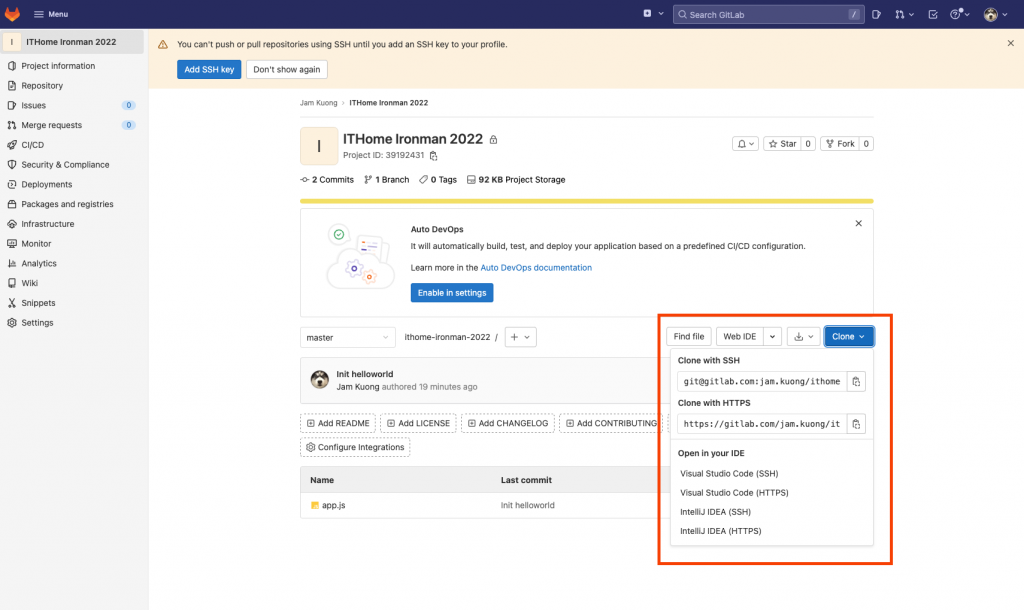The height and width of the screenshot is (610, 1024).
Task: Open the download source code dropdown
Action: pyautogui.click(x=803, y=336)
